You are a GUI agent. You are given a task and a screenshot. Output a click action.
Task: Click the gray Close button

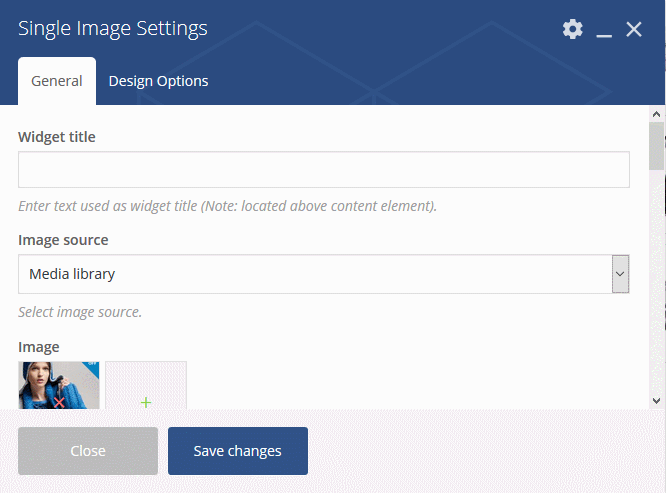[88, 451]
